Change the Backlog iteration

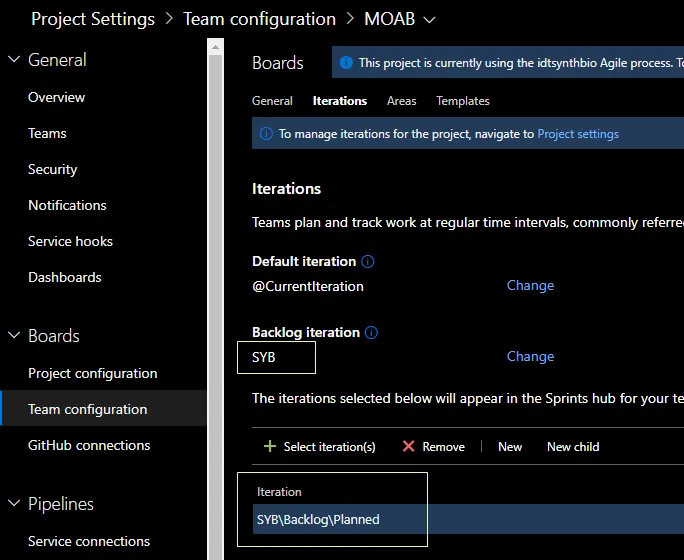(530, 357)
